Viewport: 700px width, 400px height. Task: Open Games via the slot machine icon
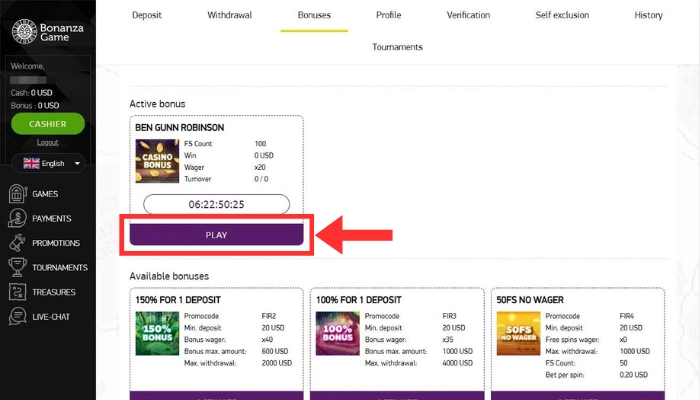coord(17,194)
